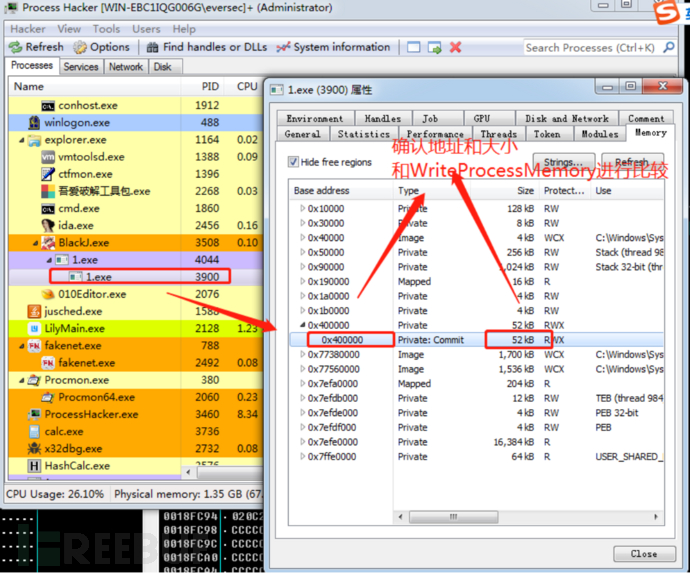
Task: Click the Search Processes input field
Action: click(x=588, y=47)
